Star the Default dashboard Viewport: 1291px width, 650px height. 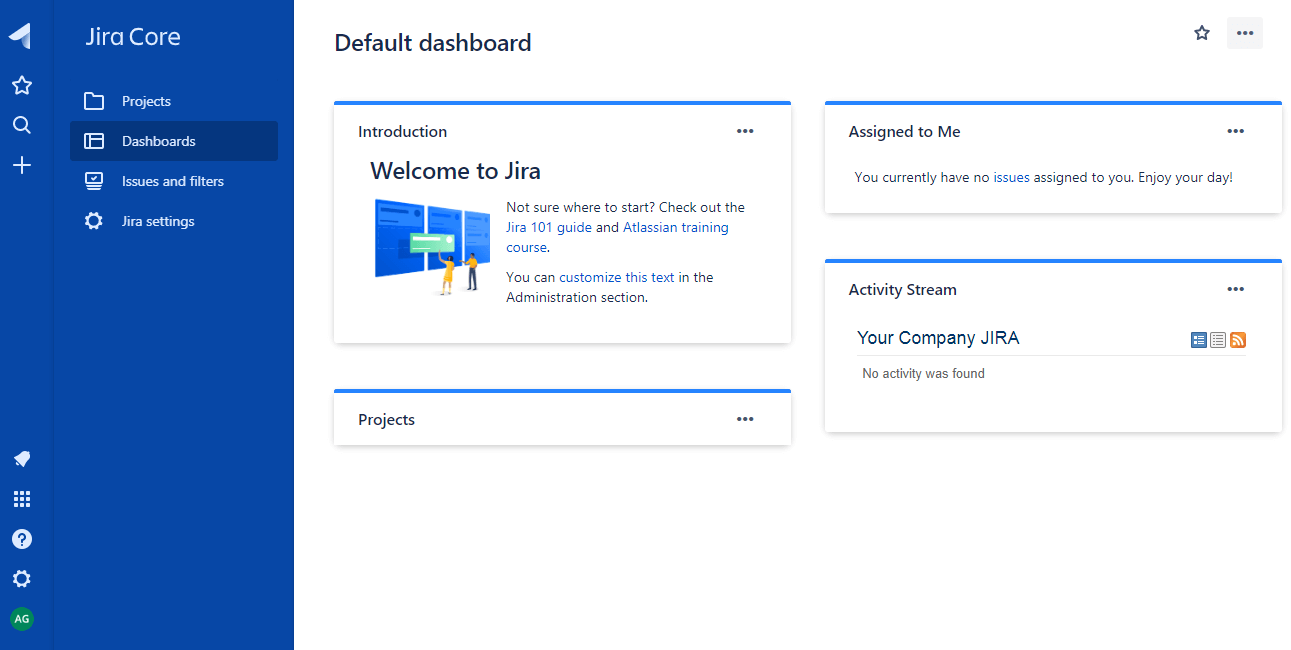(1201, 32)
